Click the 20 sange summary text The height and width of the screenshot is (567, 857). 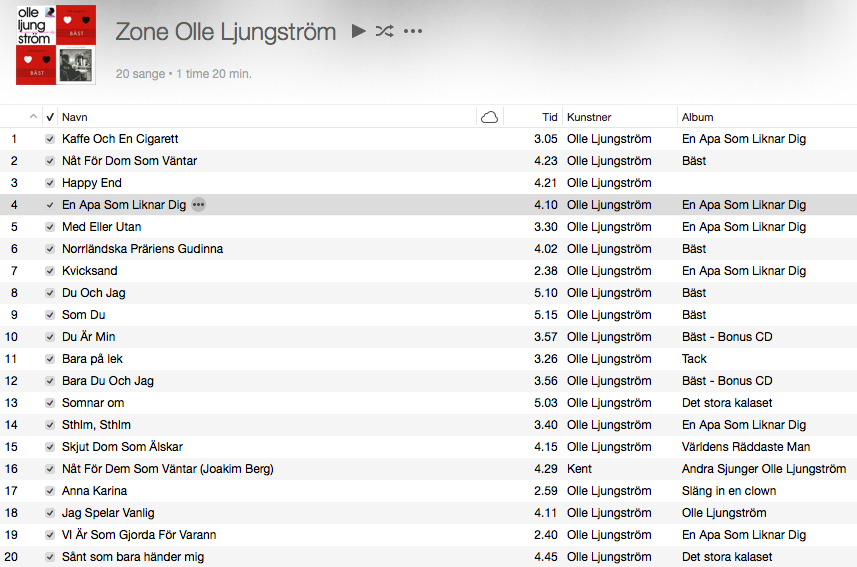tap(184, 74)
